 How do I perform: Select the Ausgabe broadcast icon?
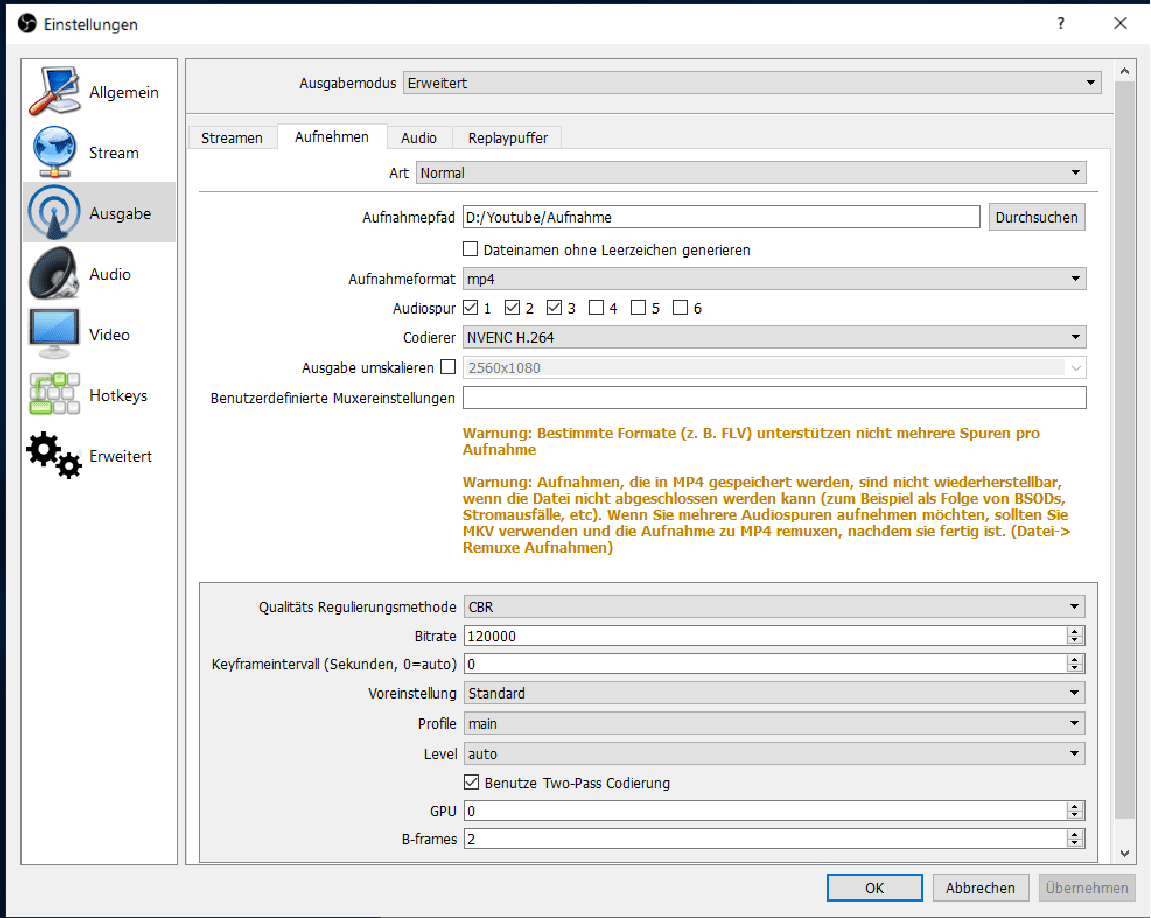[x=54, y=213]
